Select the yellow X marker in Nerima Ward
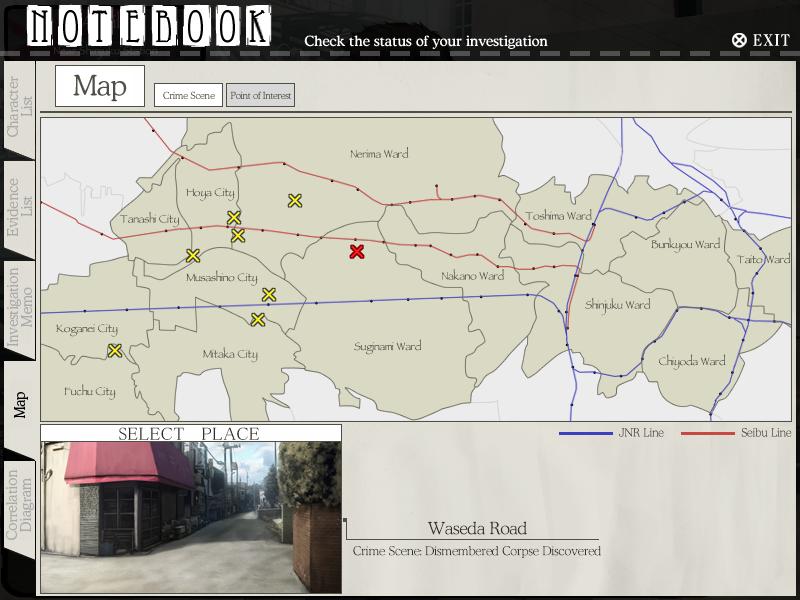Screen dimensions: 800x600 [x=294, y=201]
